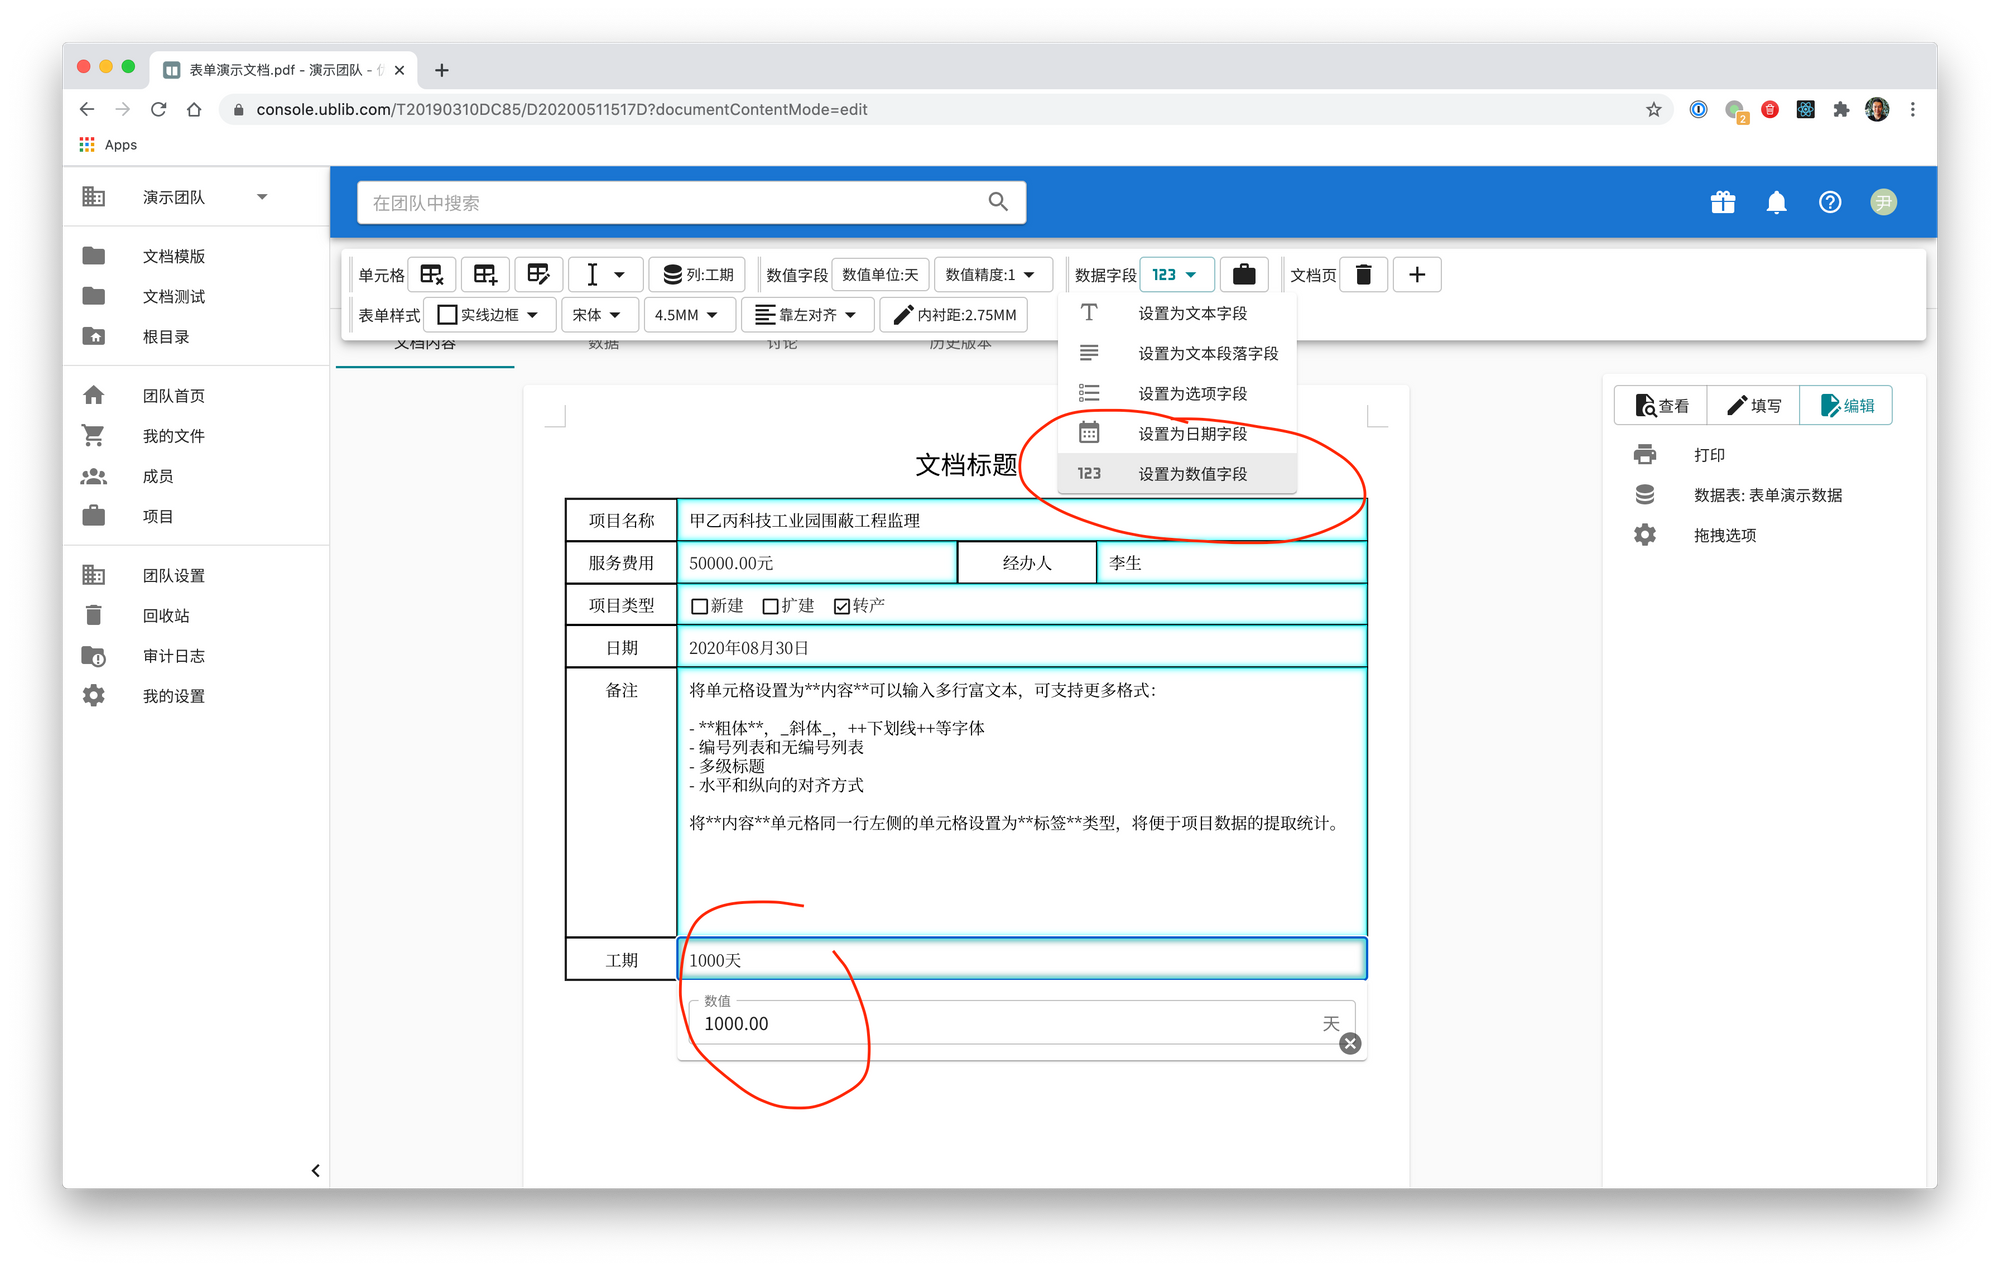The height and width of the screenshot is (1271, 2000).
Task: Expand the 数值精度:1 dropdown
Action: (991, 274)
